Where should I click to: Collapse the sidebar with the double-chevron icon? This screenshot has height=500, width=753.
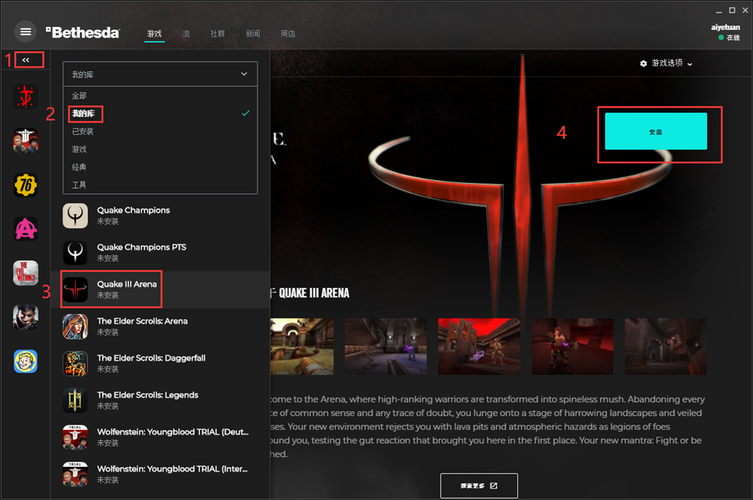pyautogui.click(x=26, y=60)
